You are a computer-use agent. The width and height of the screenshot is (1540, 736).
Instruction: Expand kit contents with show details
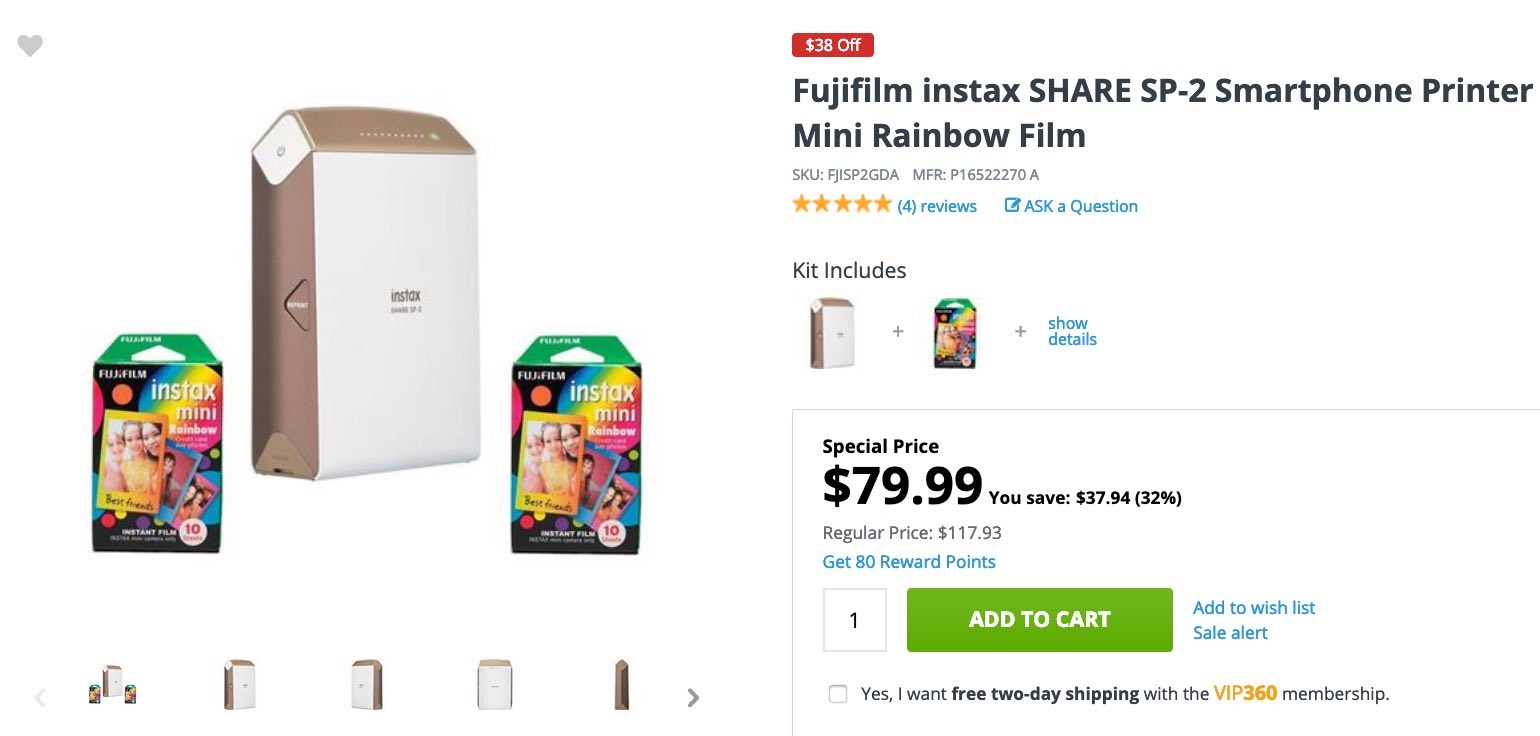(1072, 331)
